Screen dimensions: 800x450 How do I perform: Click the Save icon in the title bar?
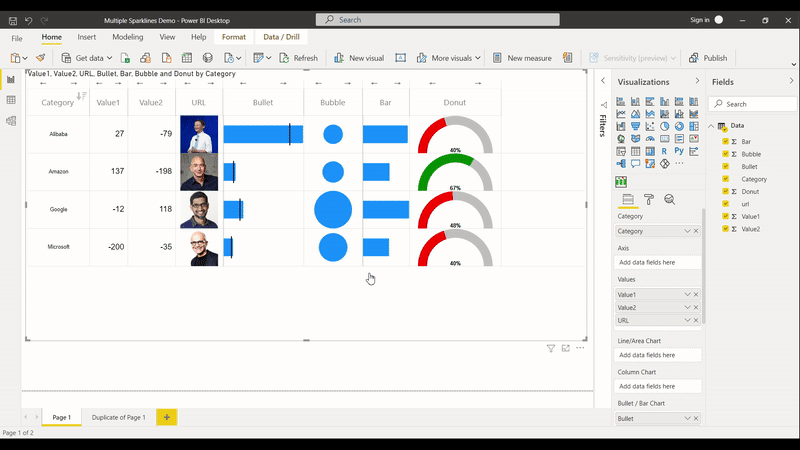[13, 21]
